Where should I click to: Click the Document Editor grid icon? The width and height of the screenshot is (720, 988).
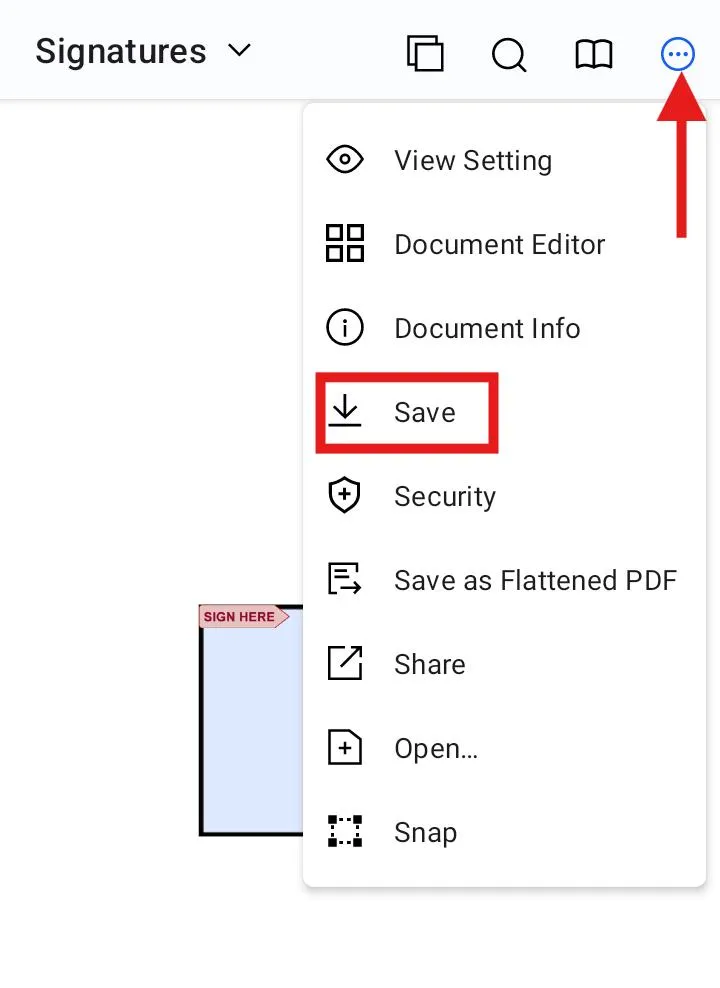click(344, 244)
